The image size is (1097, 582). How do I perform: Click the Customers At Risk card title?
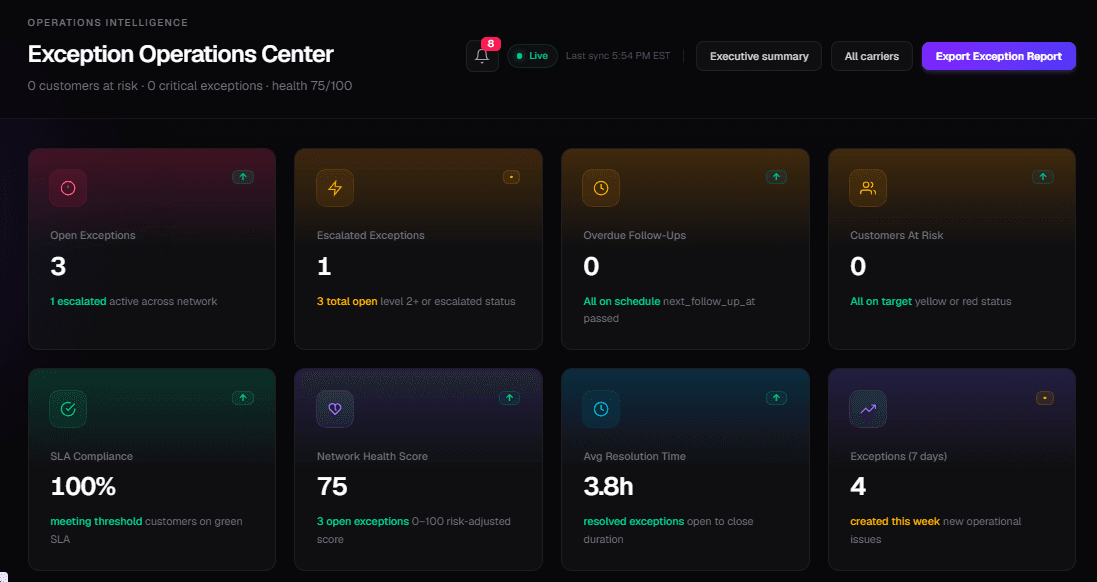[897, 236]
